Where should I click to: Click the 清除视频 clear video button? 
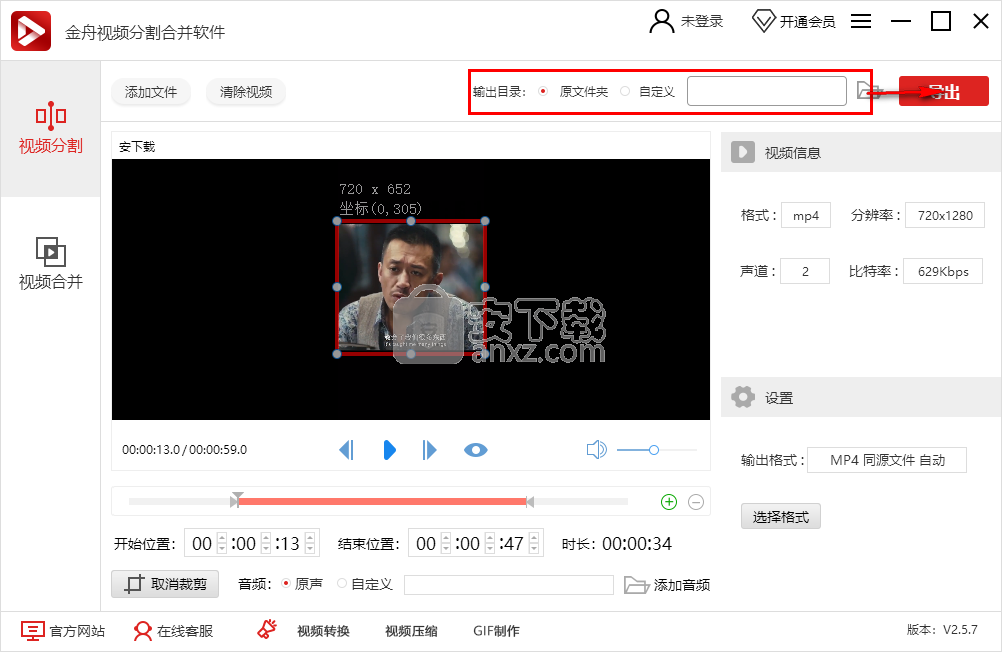click(246, 92)
